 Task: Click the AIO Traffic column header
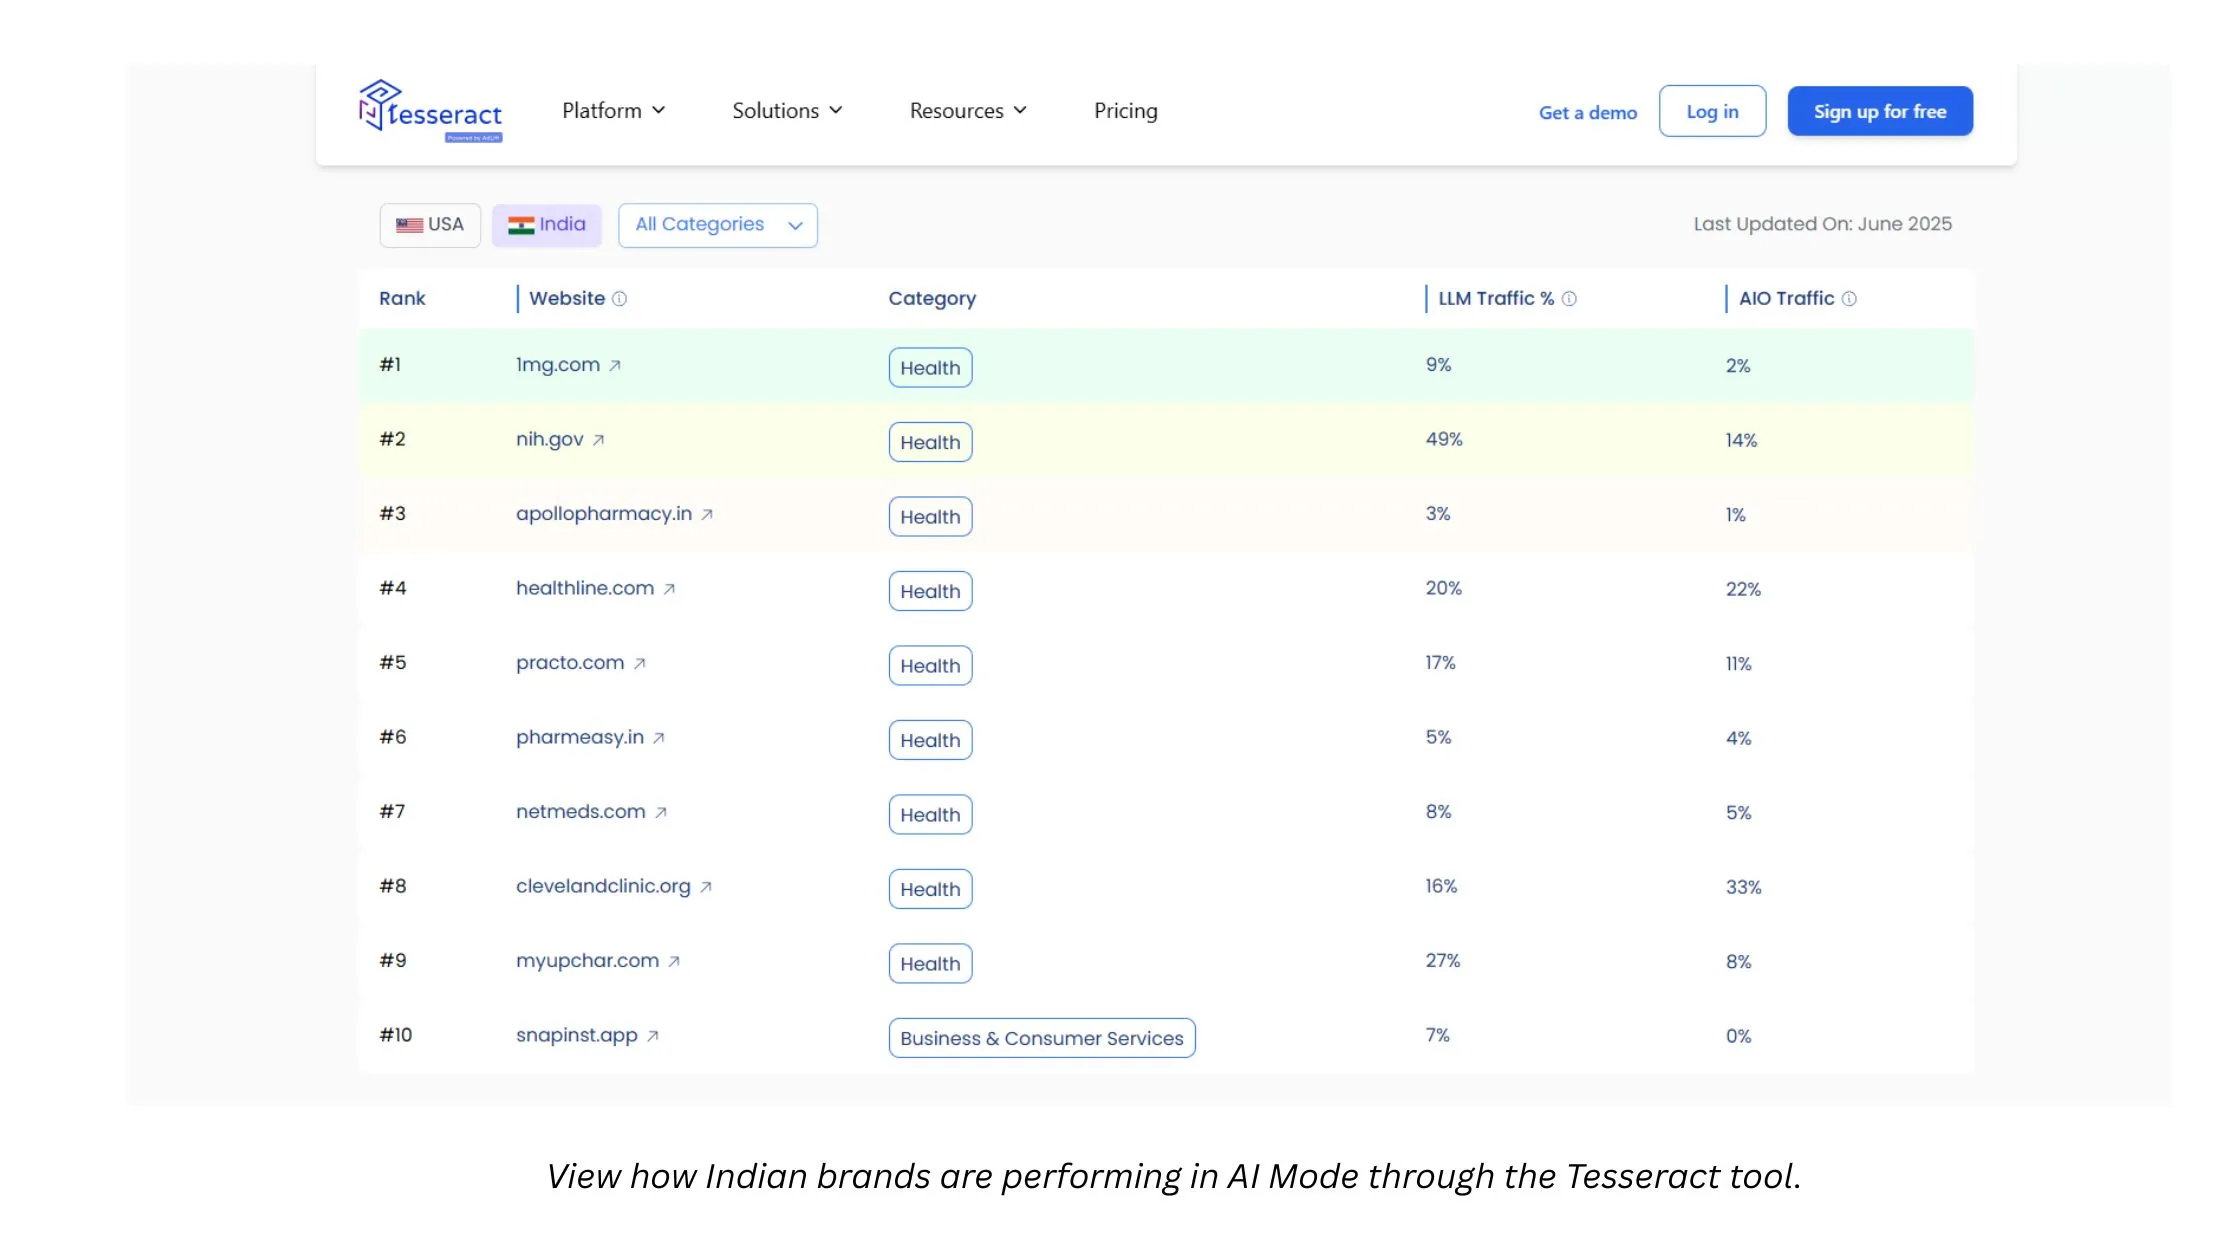coord(1786,299)
